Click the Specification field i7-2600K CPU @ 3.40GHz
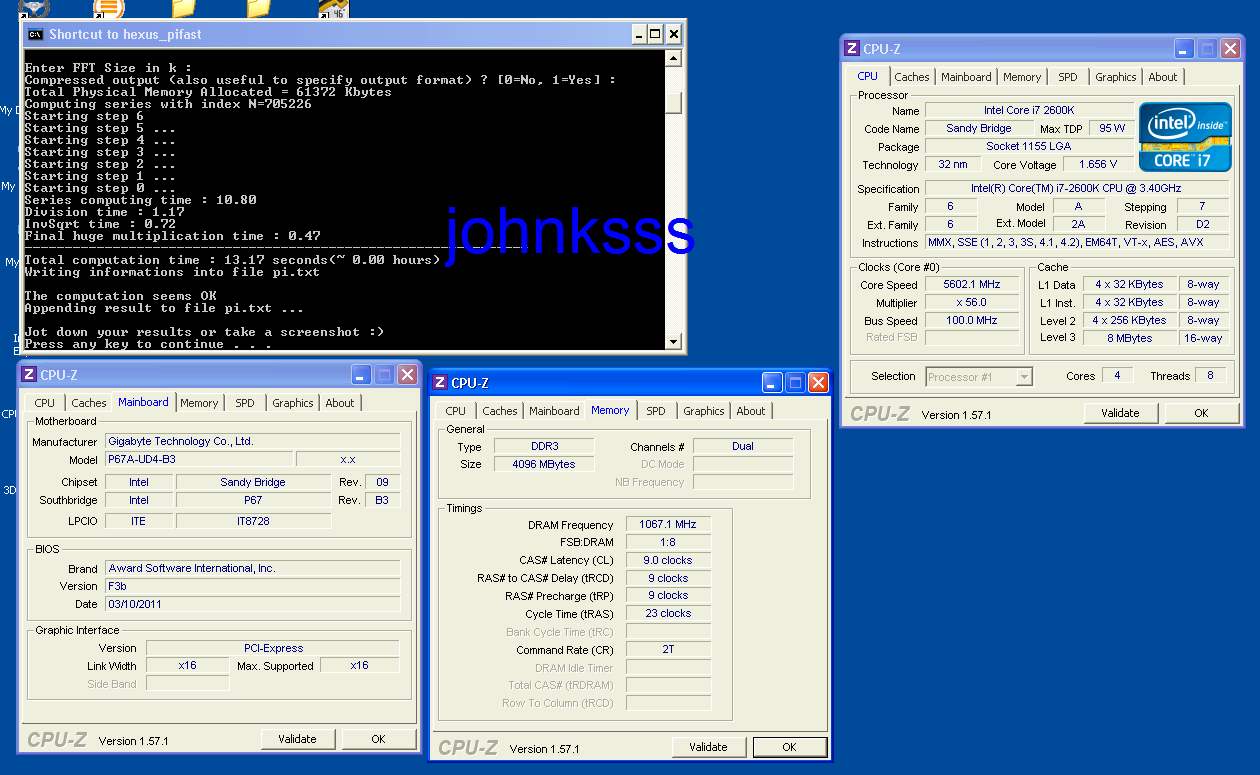 point(1076,189)
